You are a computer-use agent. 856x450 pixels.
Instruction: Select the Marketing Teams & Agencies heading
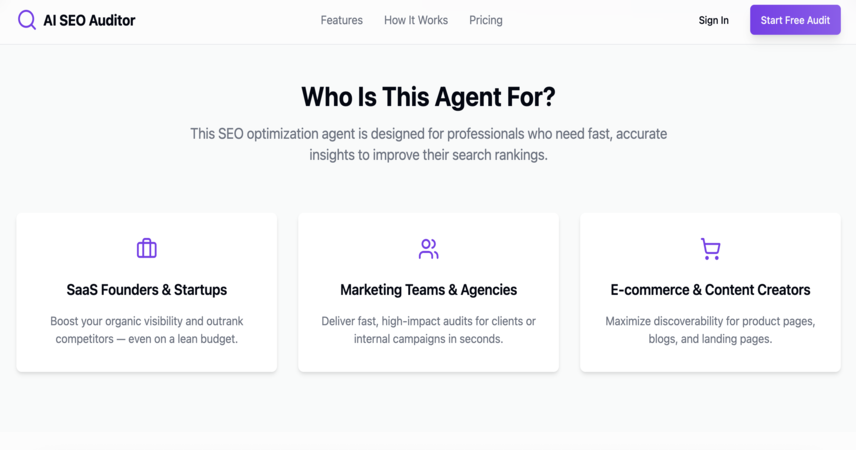pyautogui.click(x=429, y=289)
